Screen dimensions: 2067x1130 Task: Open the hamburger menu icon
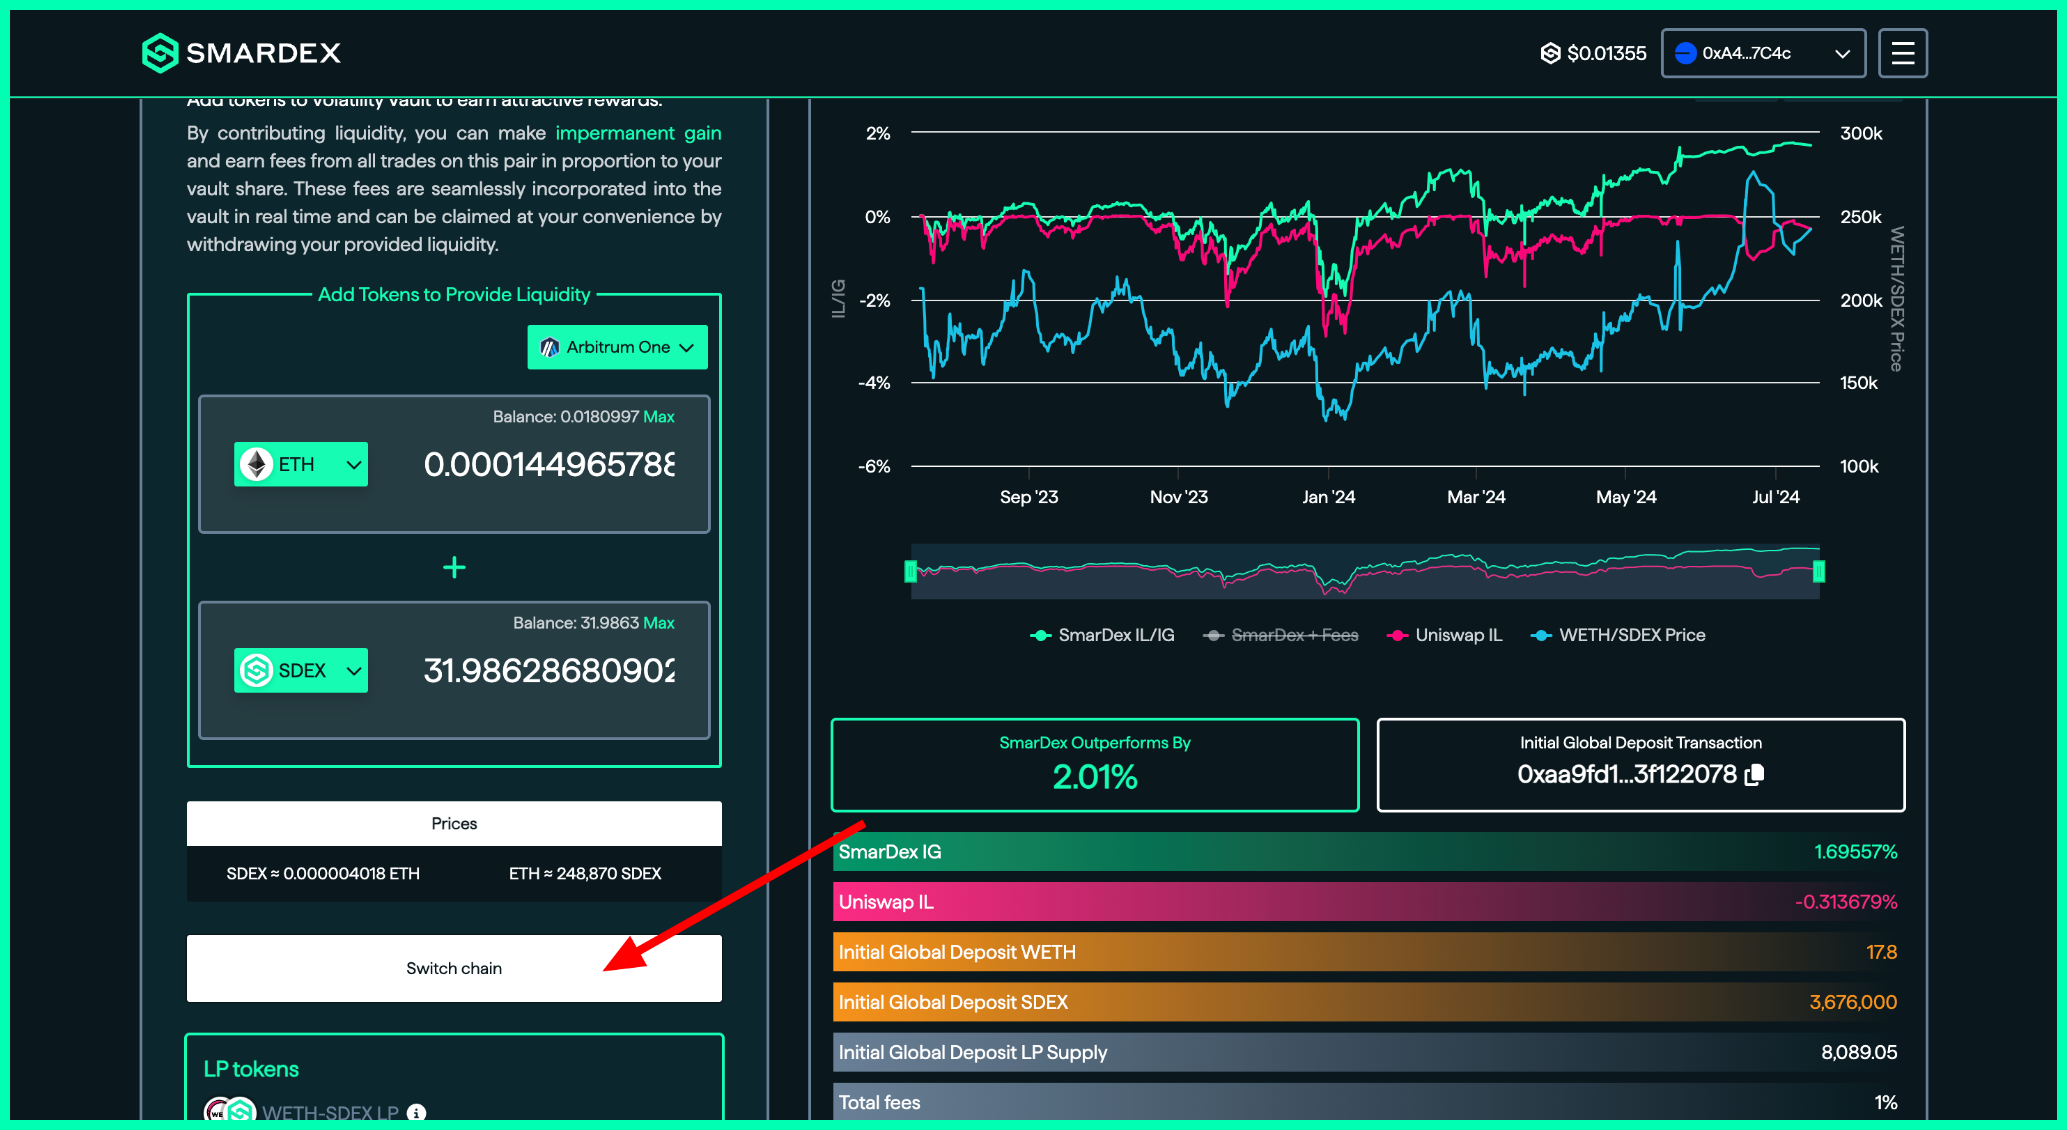click(x=1902, y=53)
